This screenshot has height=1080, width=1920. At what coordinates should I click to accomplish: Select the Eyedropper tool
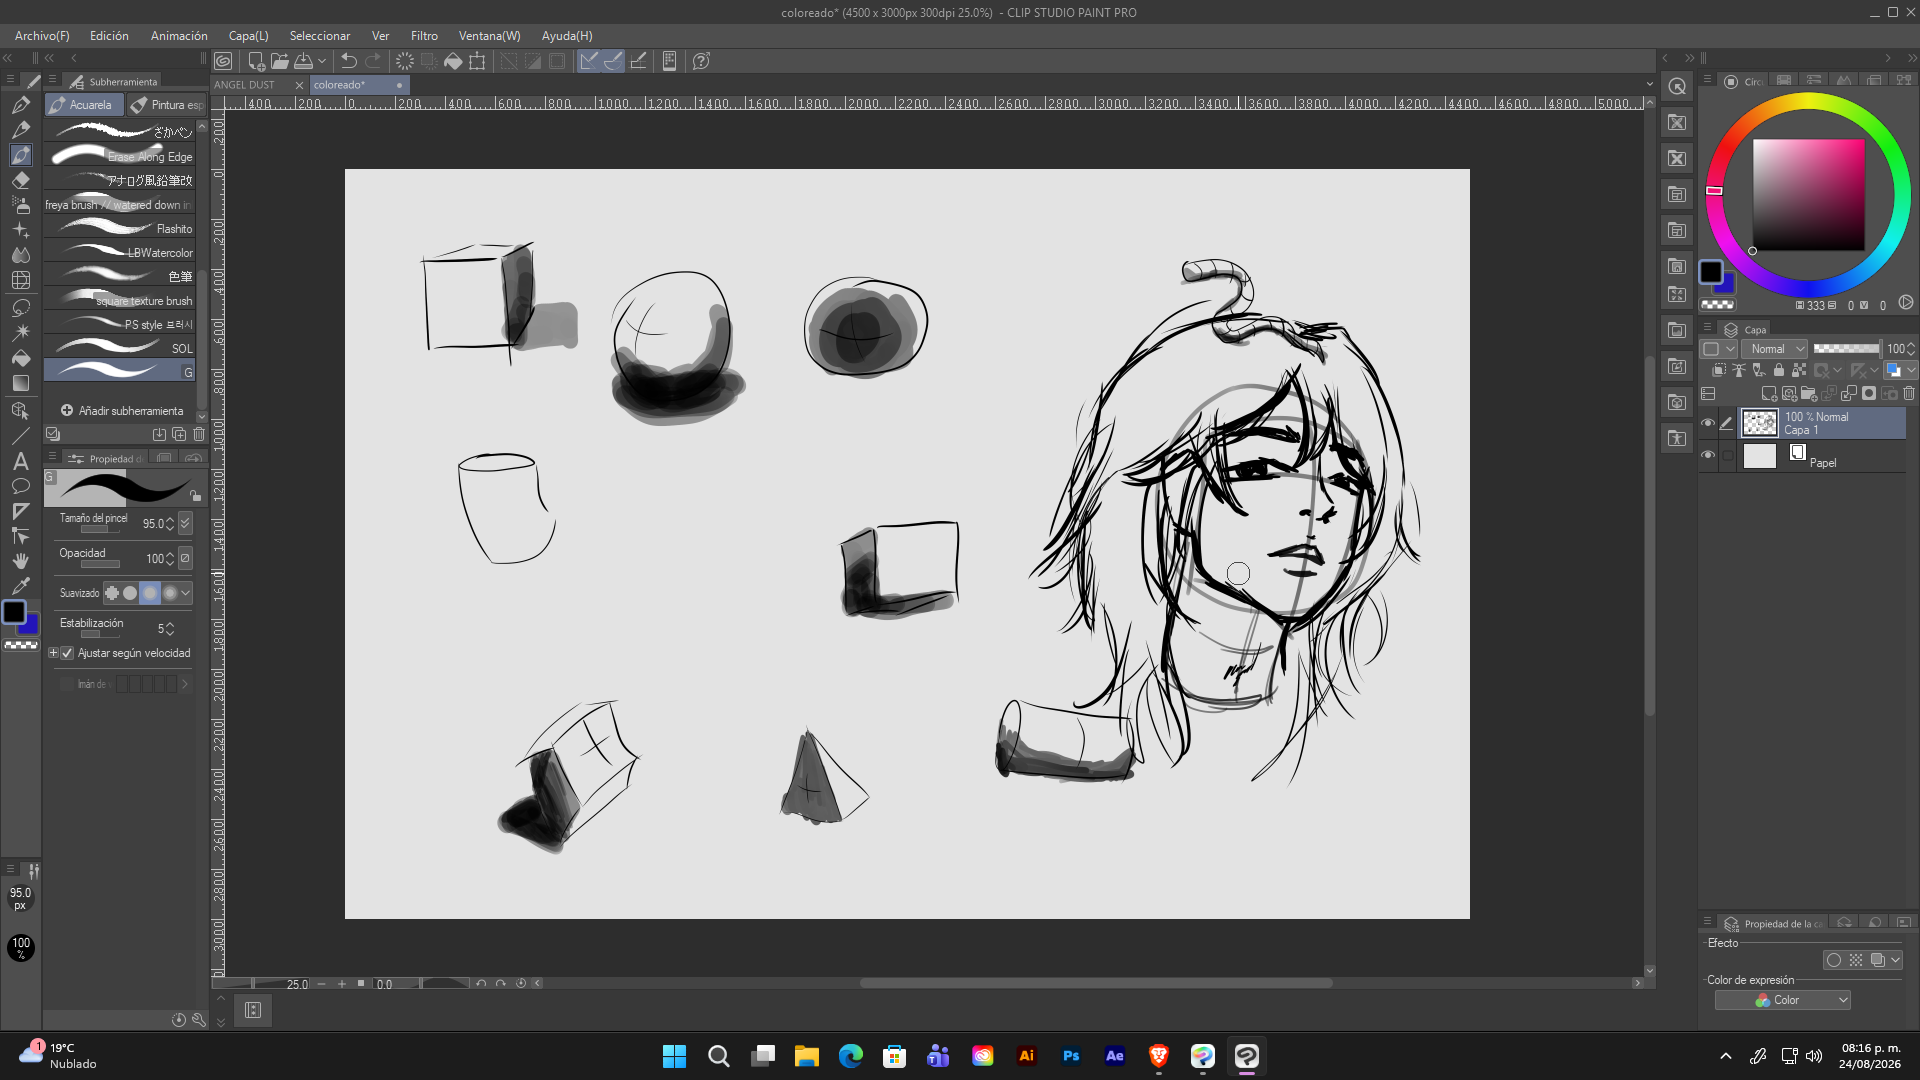20,586
